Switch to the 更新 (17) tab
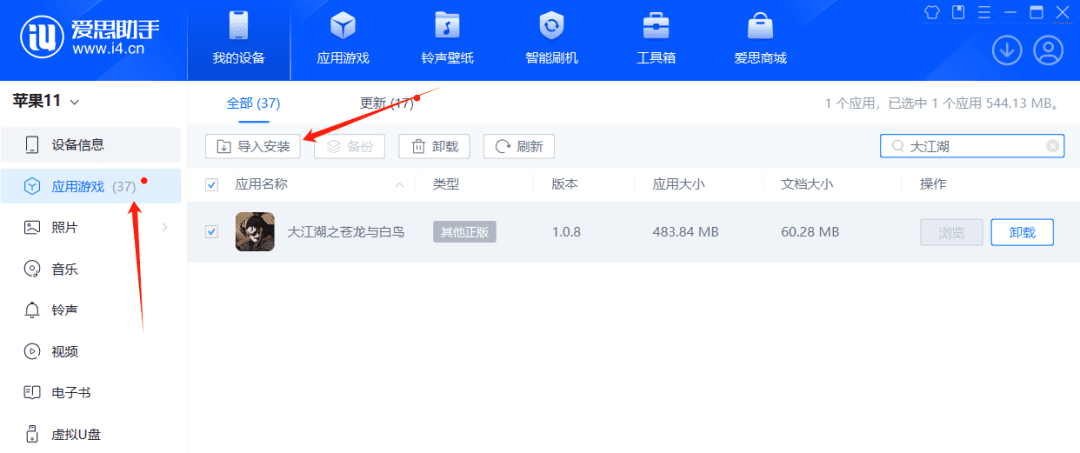This screenshot has height=453, width=1080. click(x=387, y=103)
